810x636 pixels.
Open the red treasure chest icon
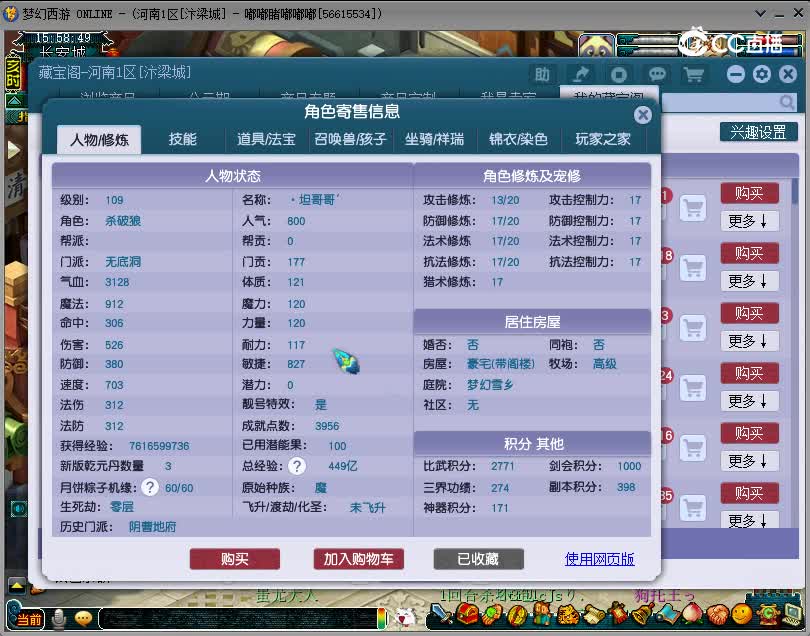pos(466,614)
